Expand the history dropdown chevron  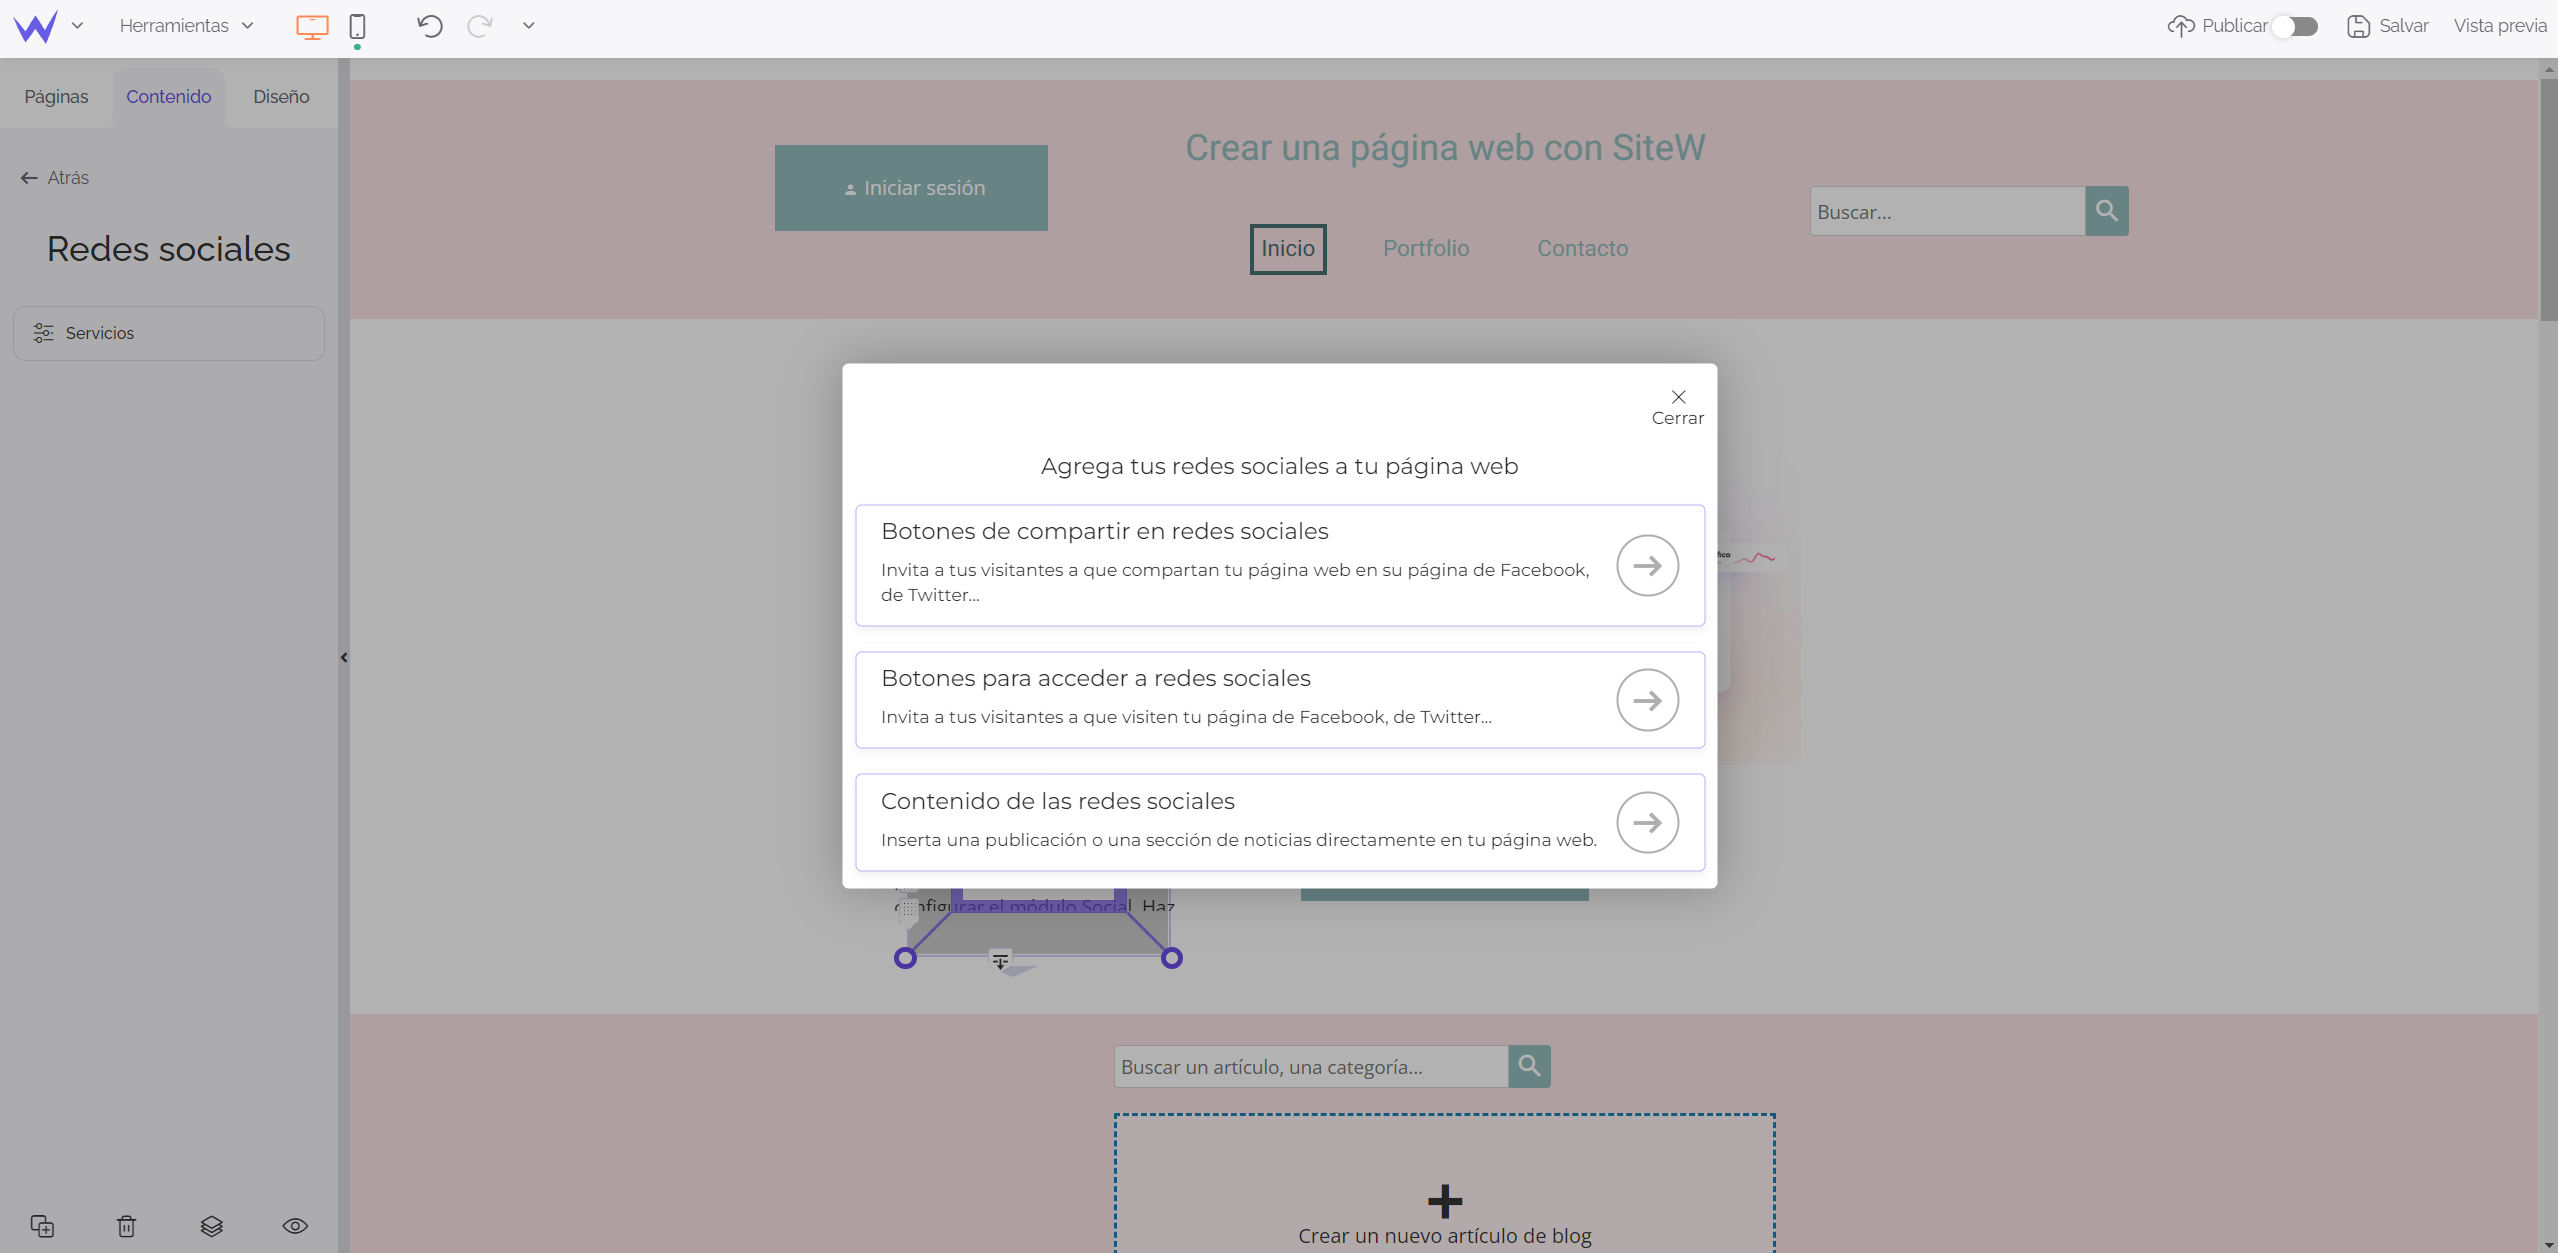coord(529,26)
